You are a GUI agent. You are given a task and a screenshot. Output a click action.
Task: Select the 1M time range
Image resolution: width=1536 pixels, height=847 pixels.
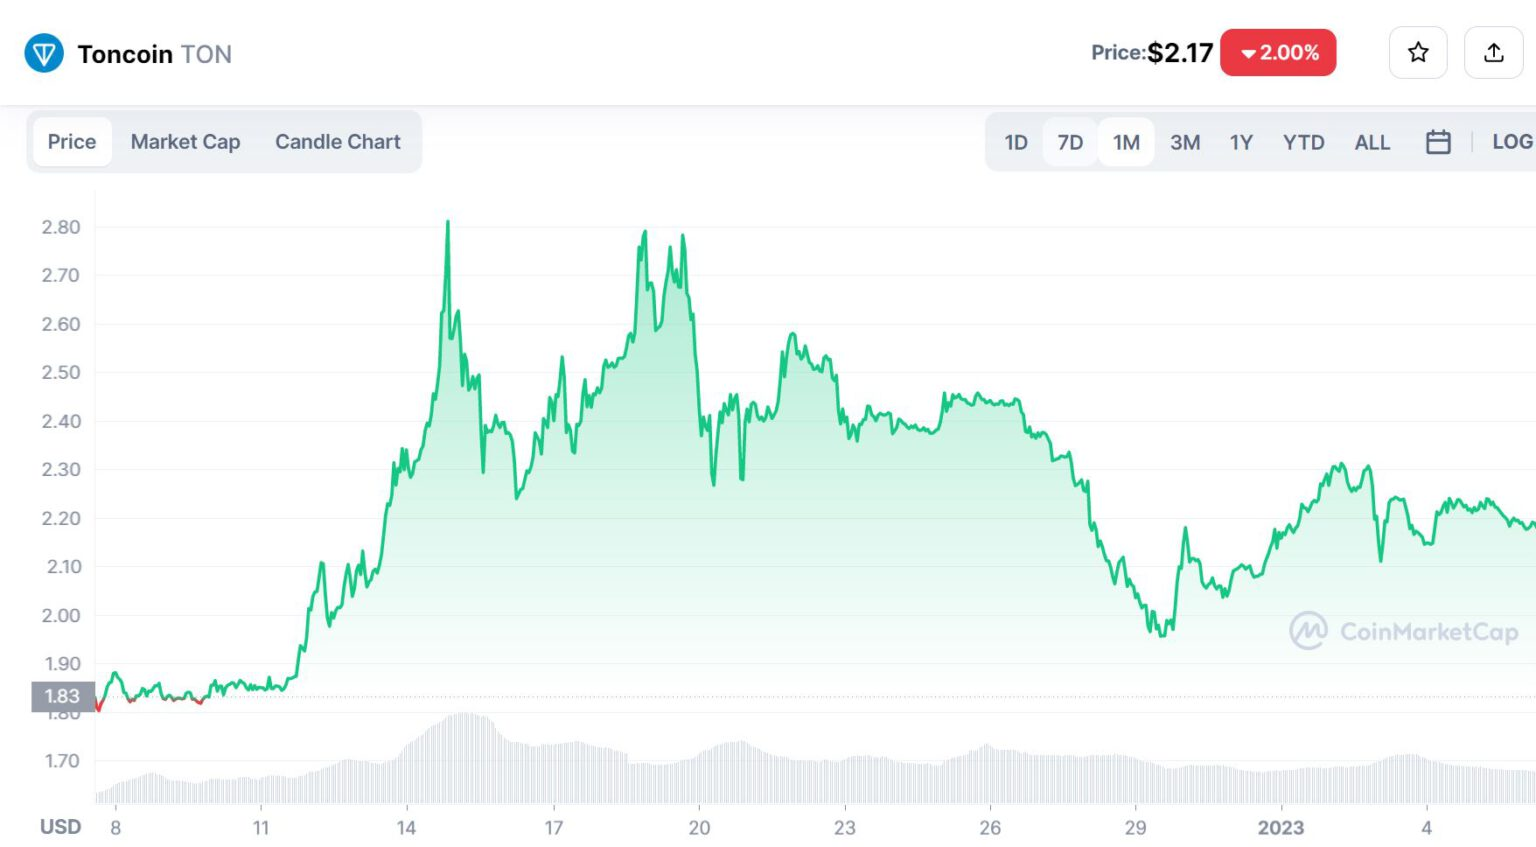(x=1126, y=142)
